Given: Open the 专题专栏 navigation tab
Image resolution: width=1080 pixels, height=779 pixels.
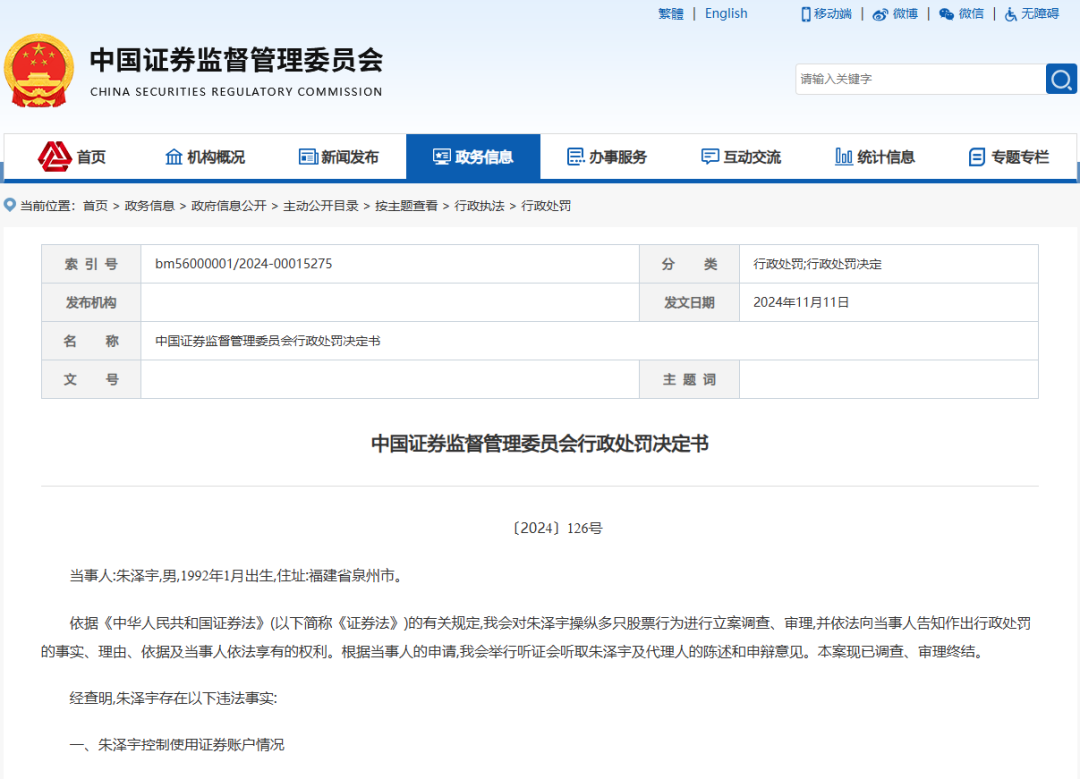Looking at the screenshot, I should click(1009, 157).
